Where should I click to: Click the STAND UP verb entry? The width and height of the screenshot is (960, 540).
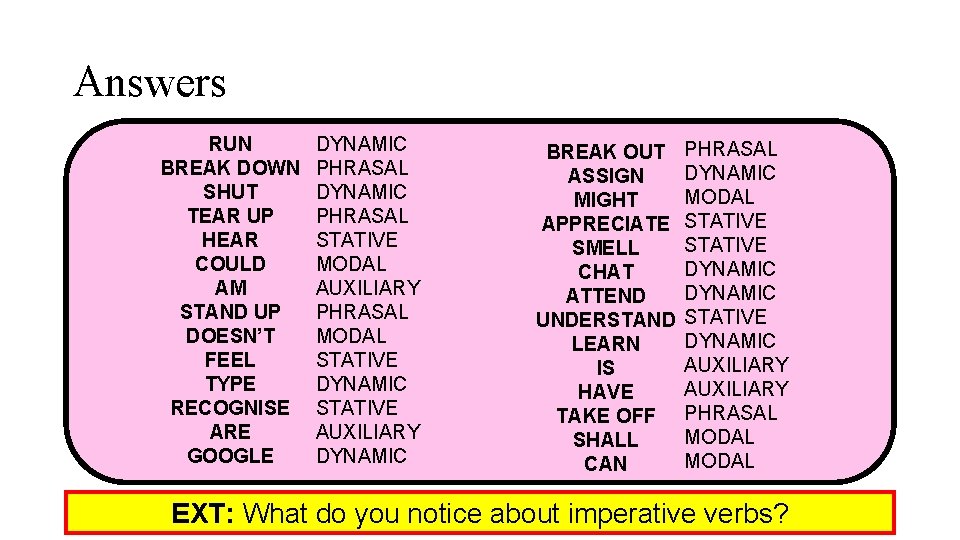tap(230, 312)
